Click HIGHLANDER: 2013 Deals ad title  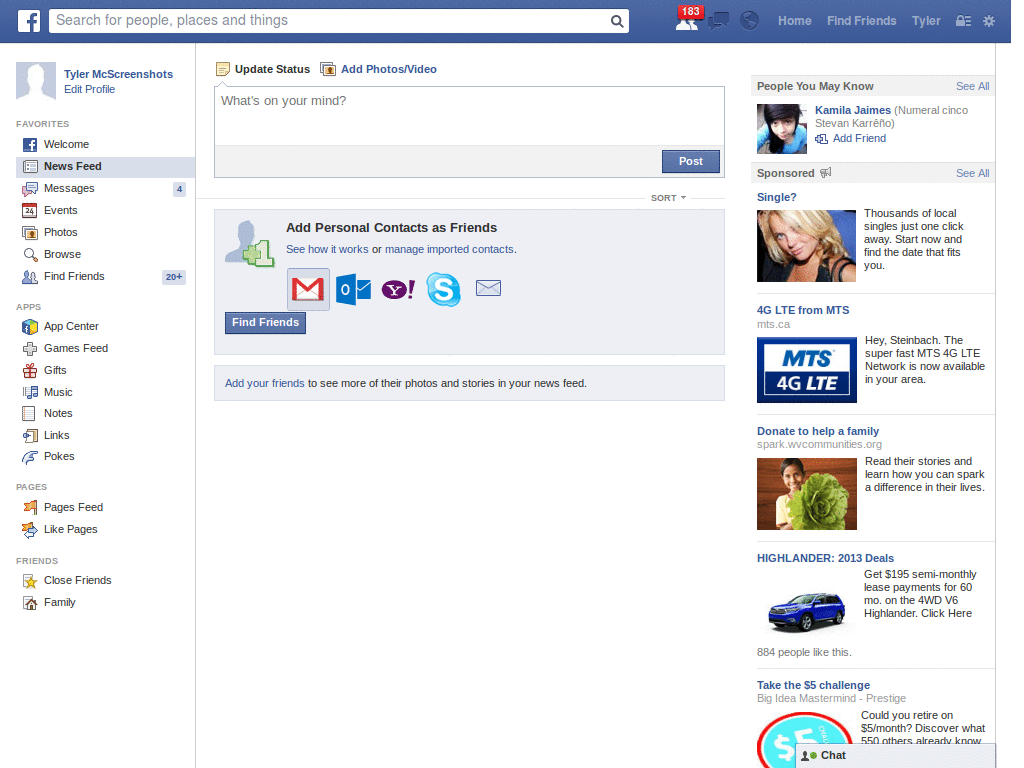click(825, 558)
